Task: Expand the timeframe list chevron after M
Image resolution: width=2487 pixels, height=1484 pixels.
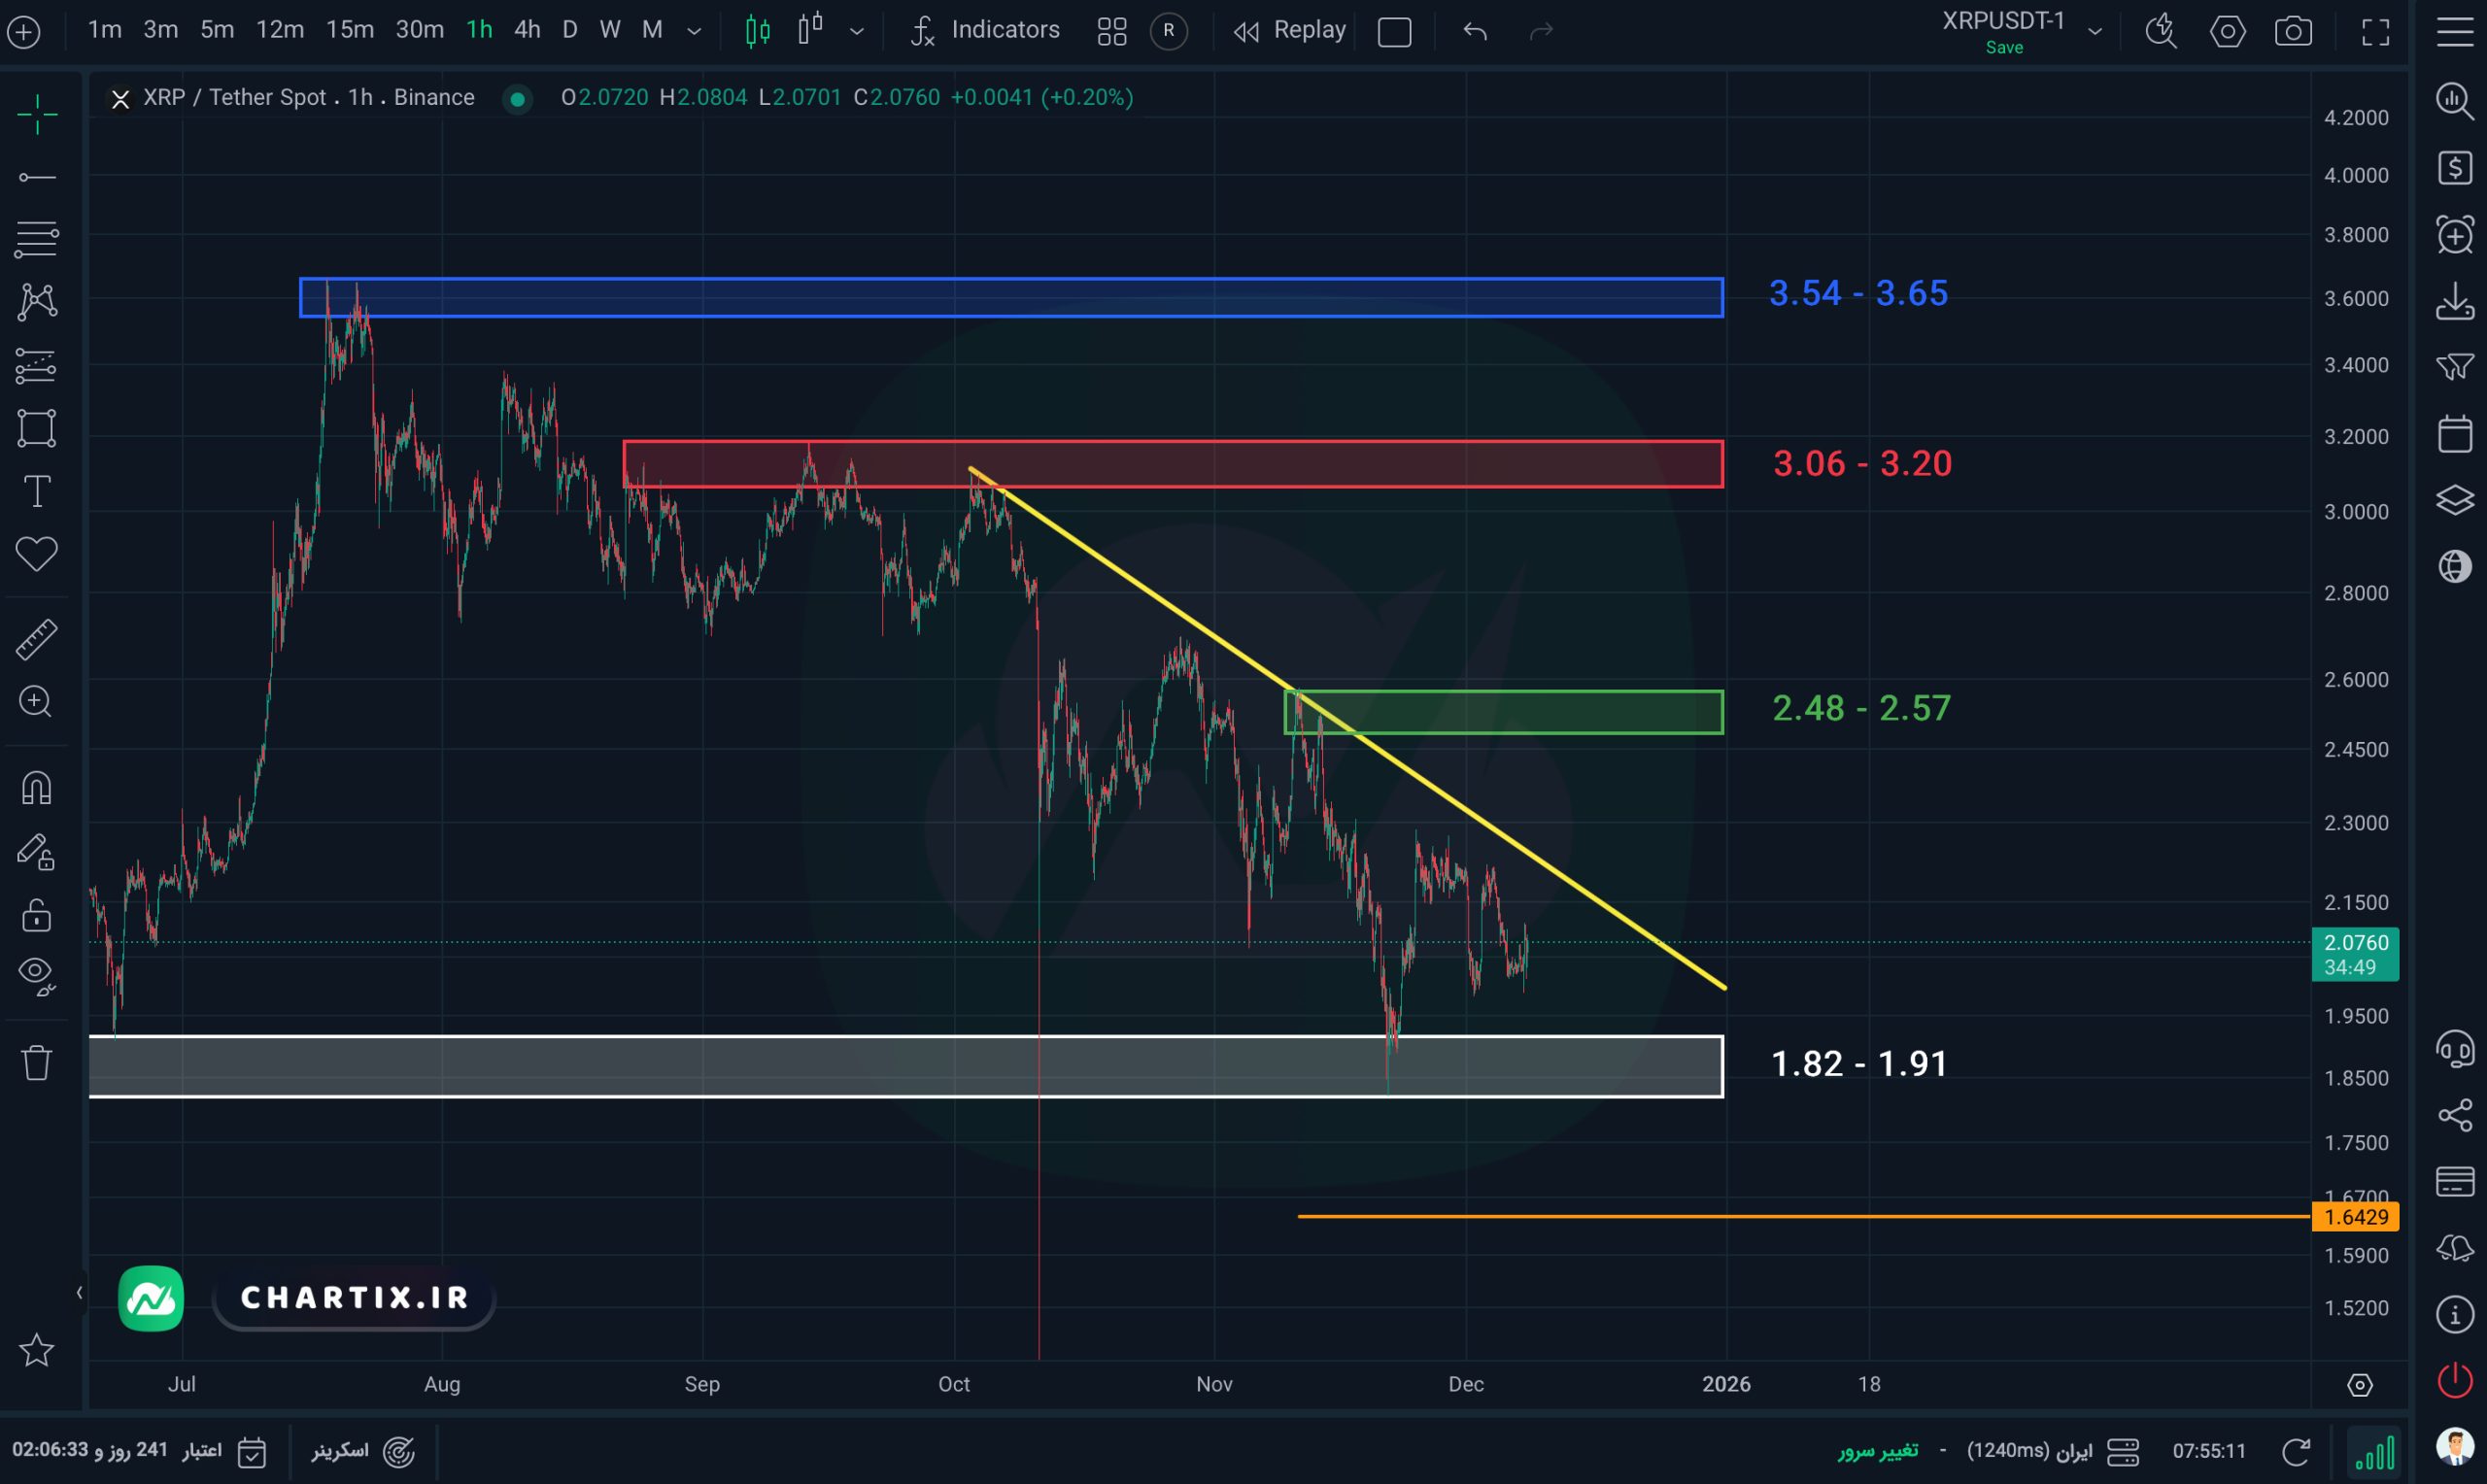Action: click(x=694, y=31)
